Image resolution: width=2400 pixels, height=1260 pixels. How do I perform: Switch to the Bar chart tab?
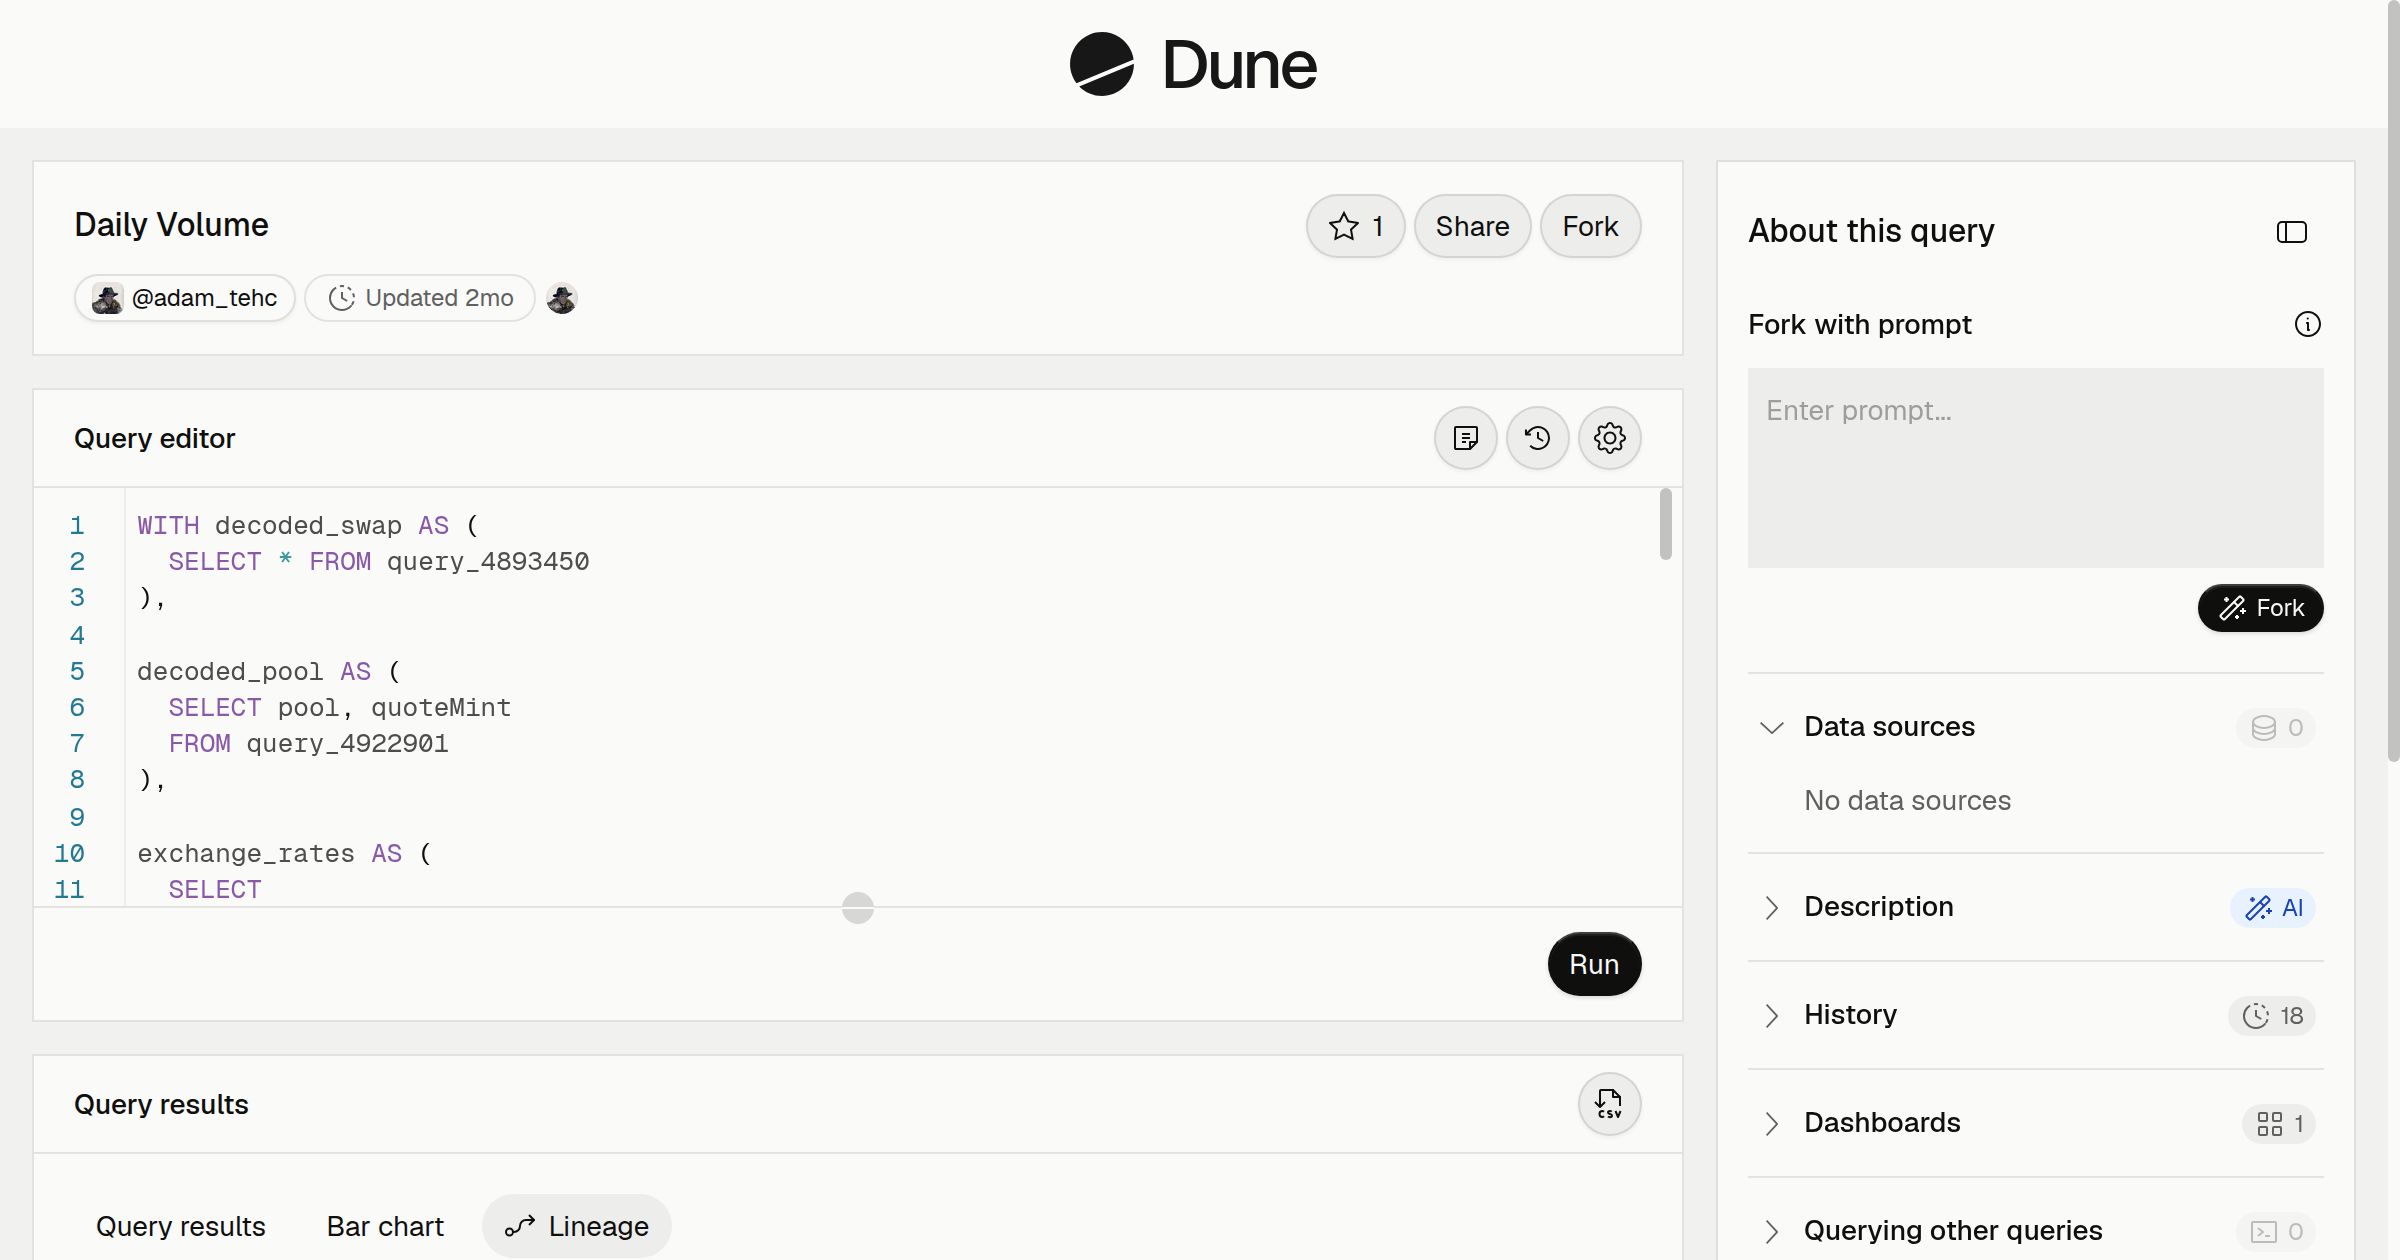[385, 1226]
